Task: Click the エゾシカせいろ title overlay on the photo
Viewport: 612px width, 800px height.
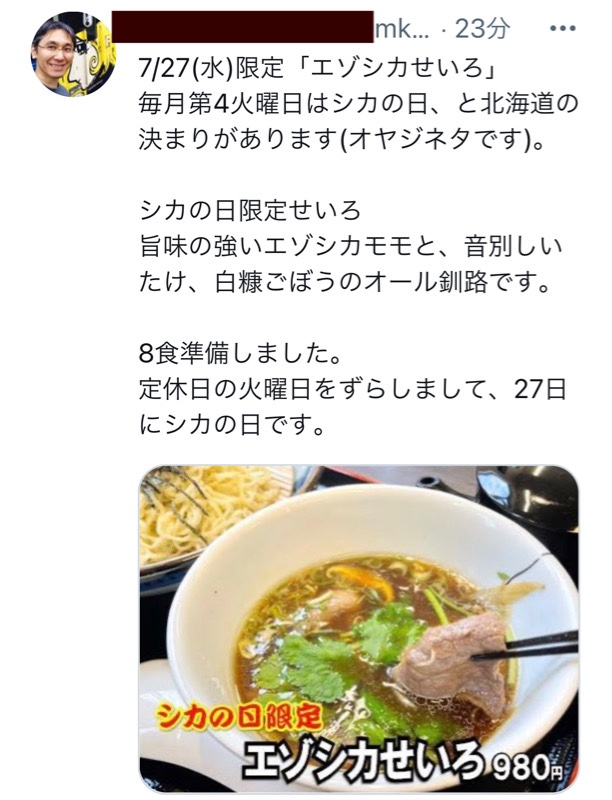Action: click(x=363, y=759)
